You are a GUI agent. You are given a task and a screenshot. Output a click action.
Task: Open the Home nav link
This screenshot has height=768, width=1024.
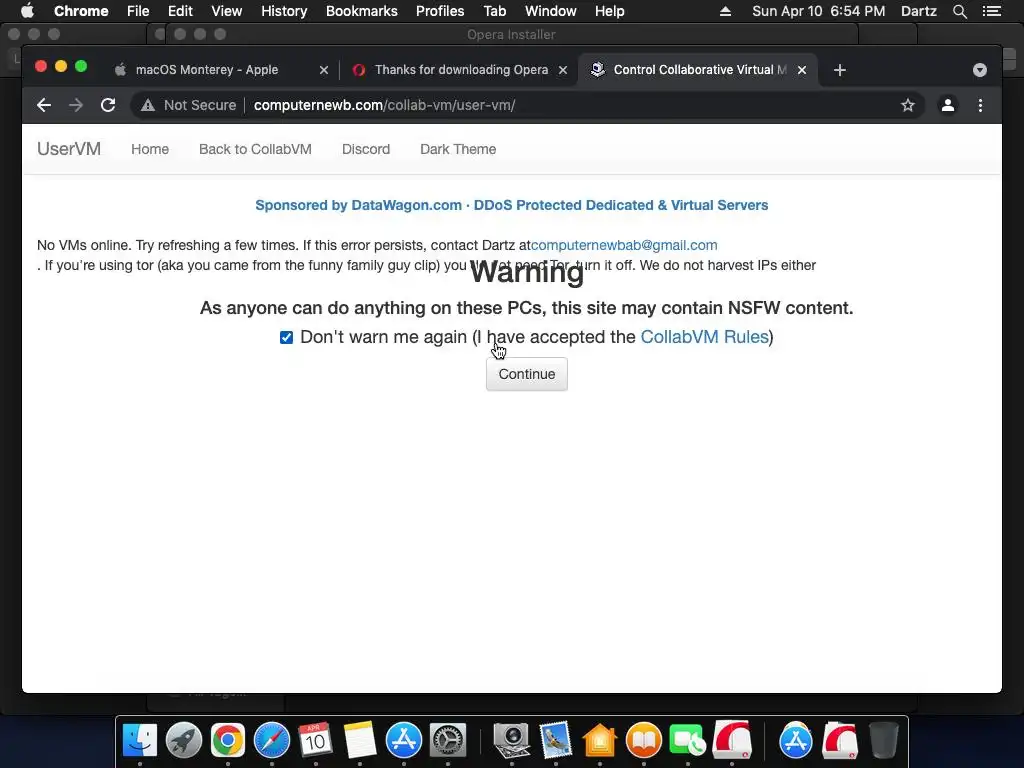pyautogui.click(x=150, y=149)
